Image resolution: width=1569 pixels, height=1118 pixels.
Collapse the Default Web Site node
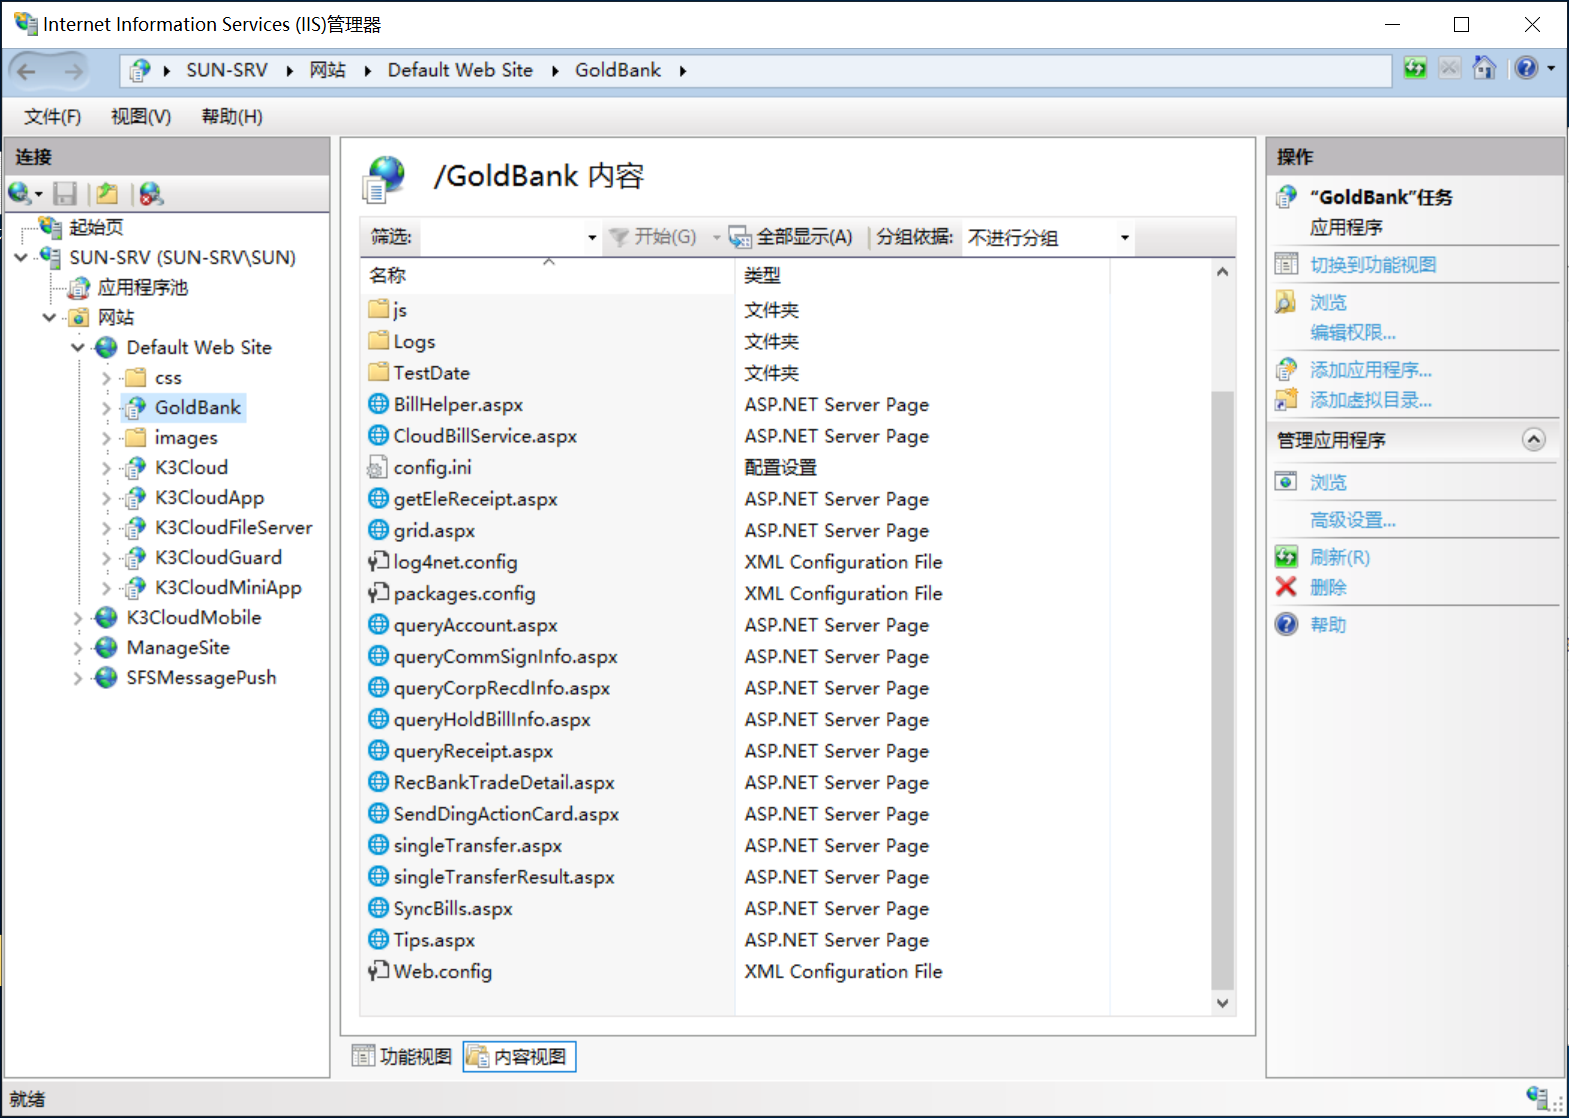78,348
